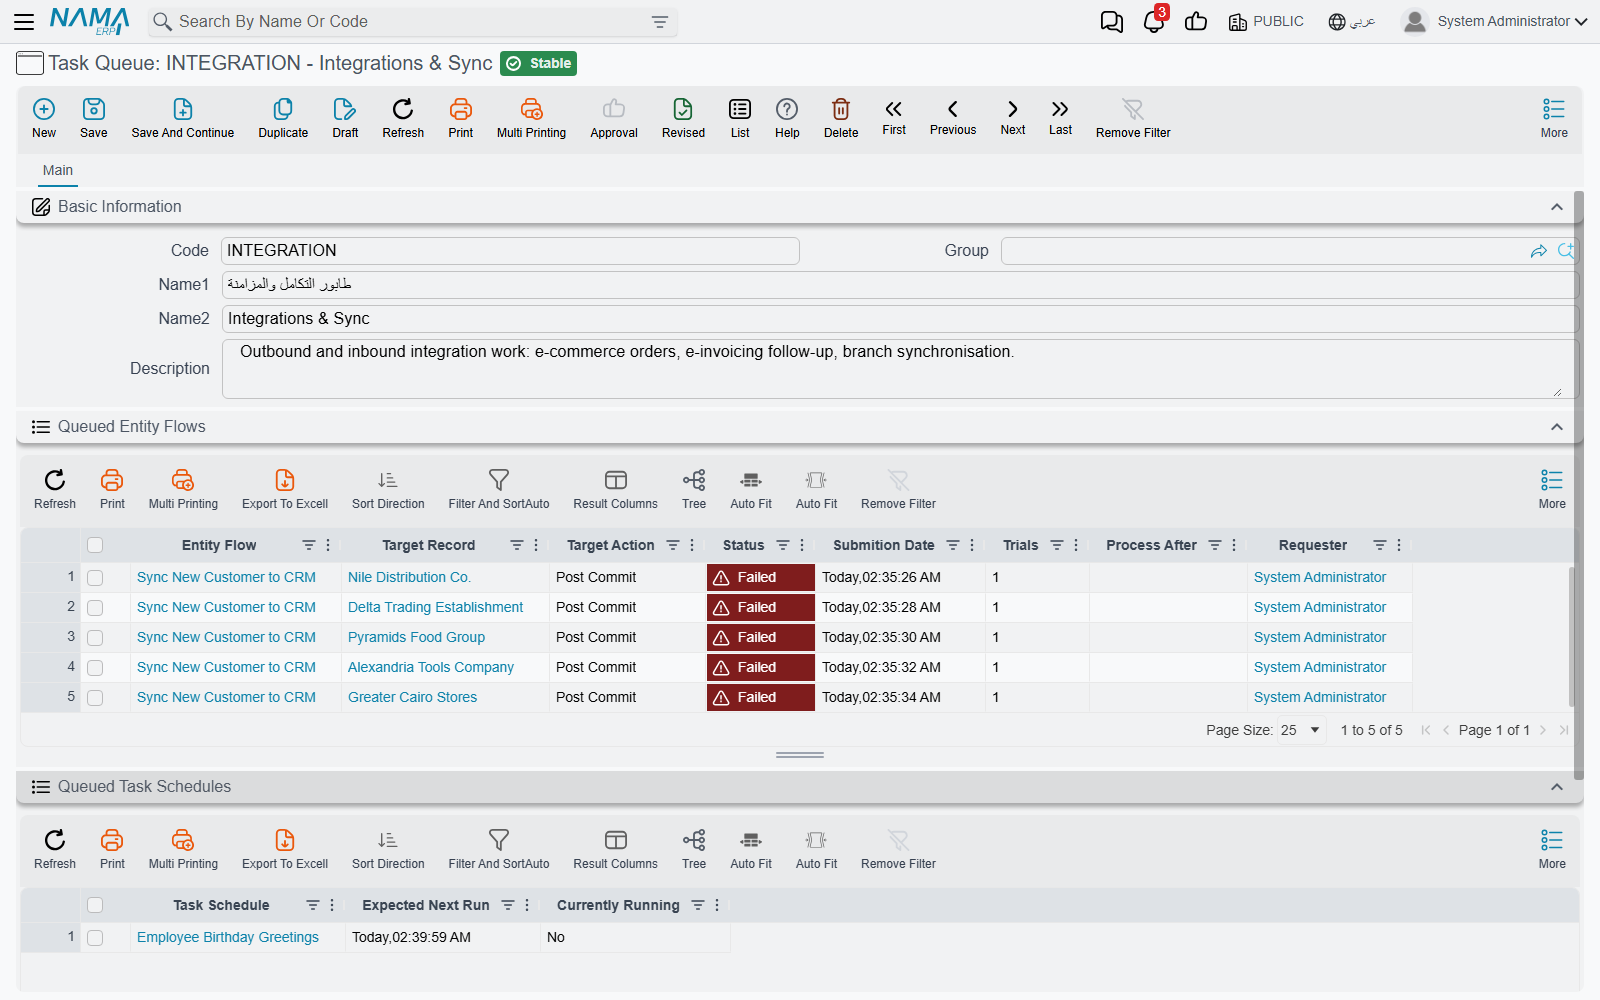Collapse the Queued Task Schedules section
The image size is (1600, 1000).
coord(1557,787)
